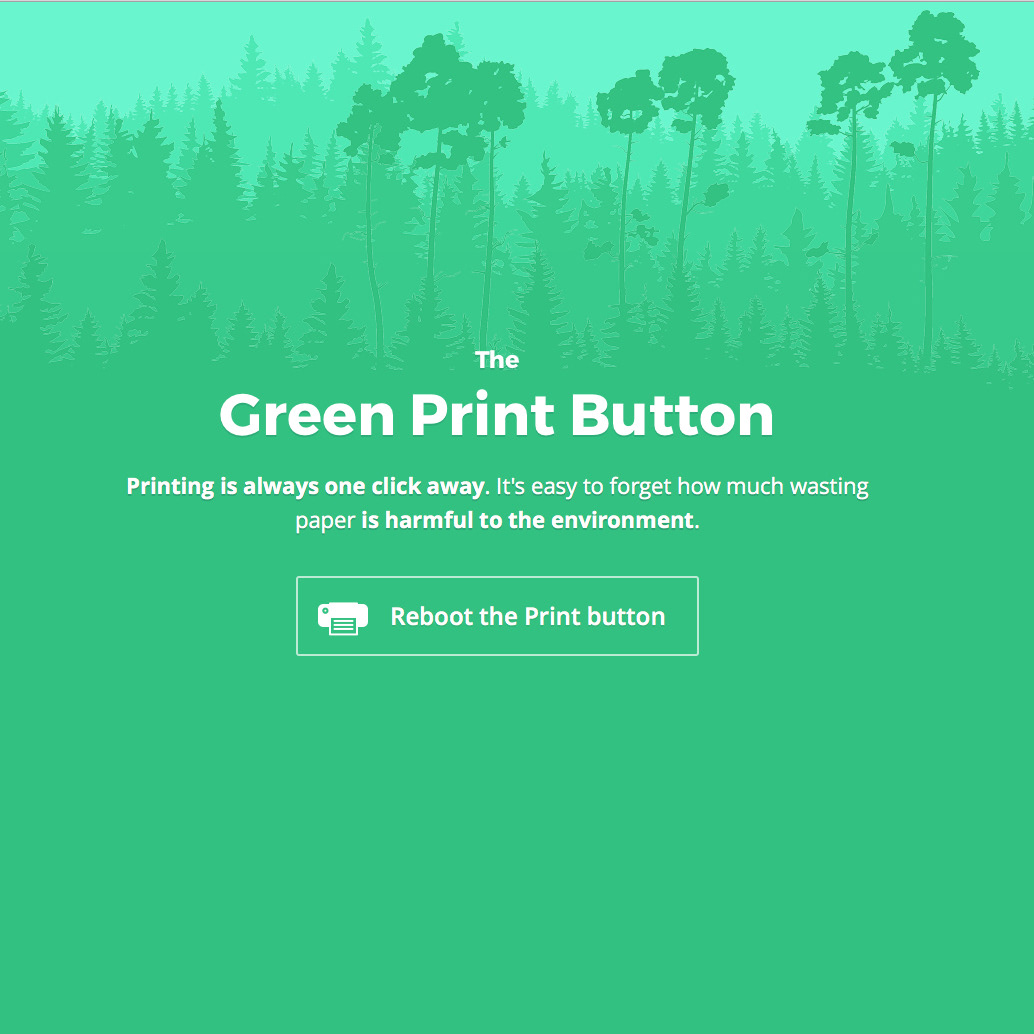Click the words "Print button" on the outlined button

595,617
